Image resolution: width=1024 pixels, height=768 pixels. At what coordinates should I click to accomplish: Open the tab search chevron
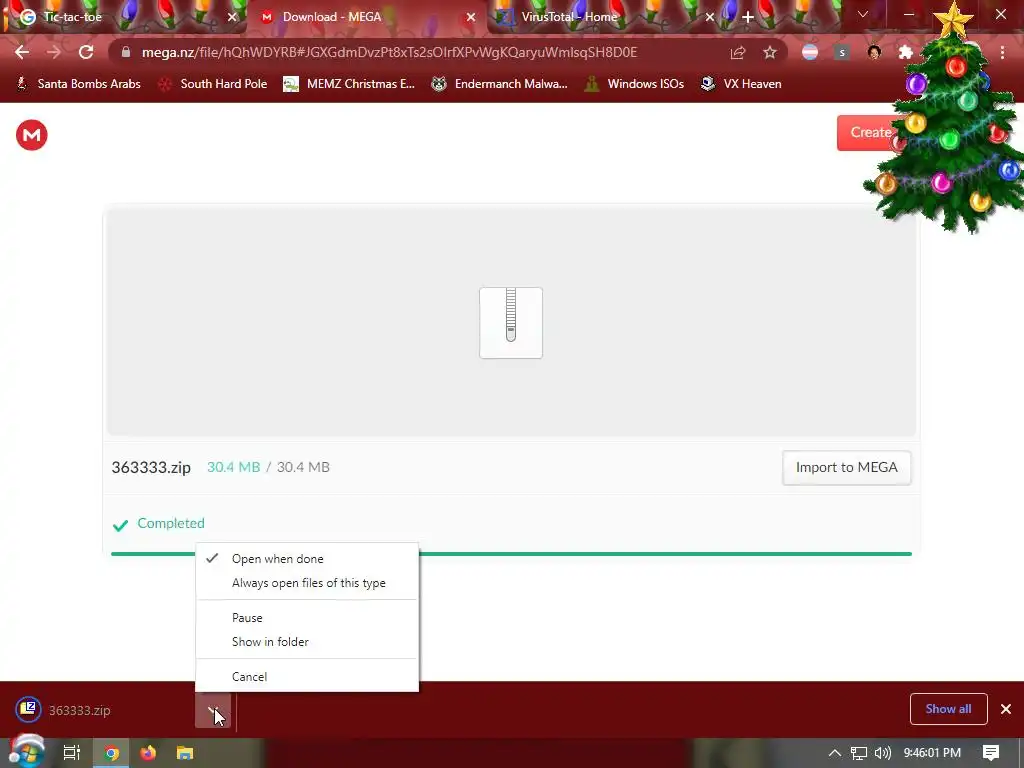tap(863, 14)
